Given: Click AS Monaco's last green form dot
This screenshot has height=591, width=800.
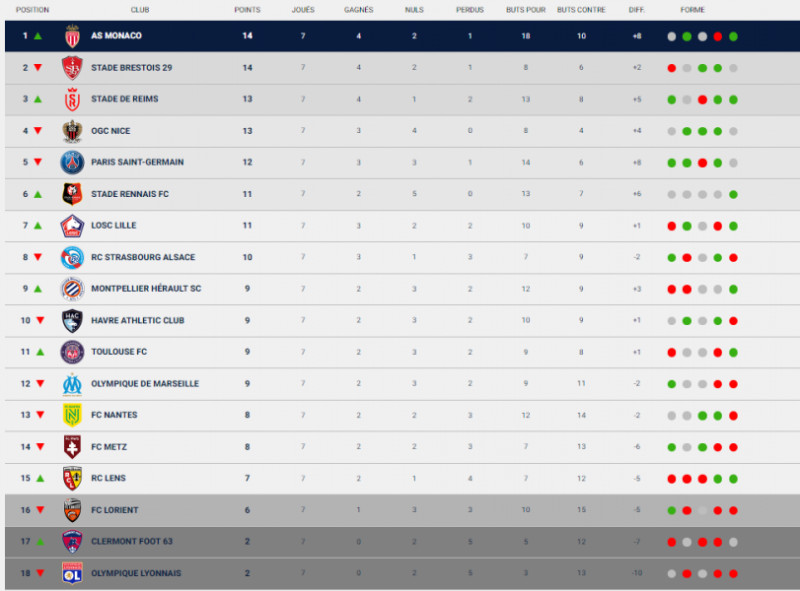Looking at the screenshot, I should point(733,37).
